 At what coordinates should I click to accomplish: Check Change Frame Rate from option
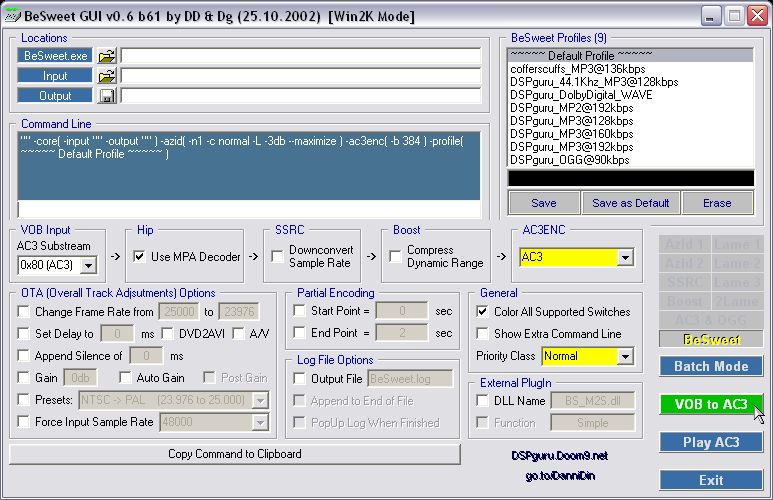tap(23, 312)
